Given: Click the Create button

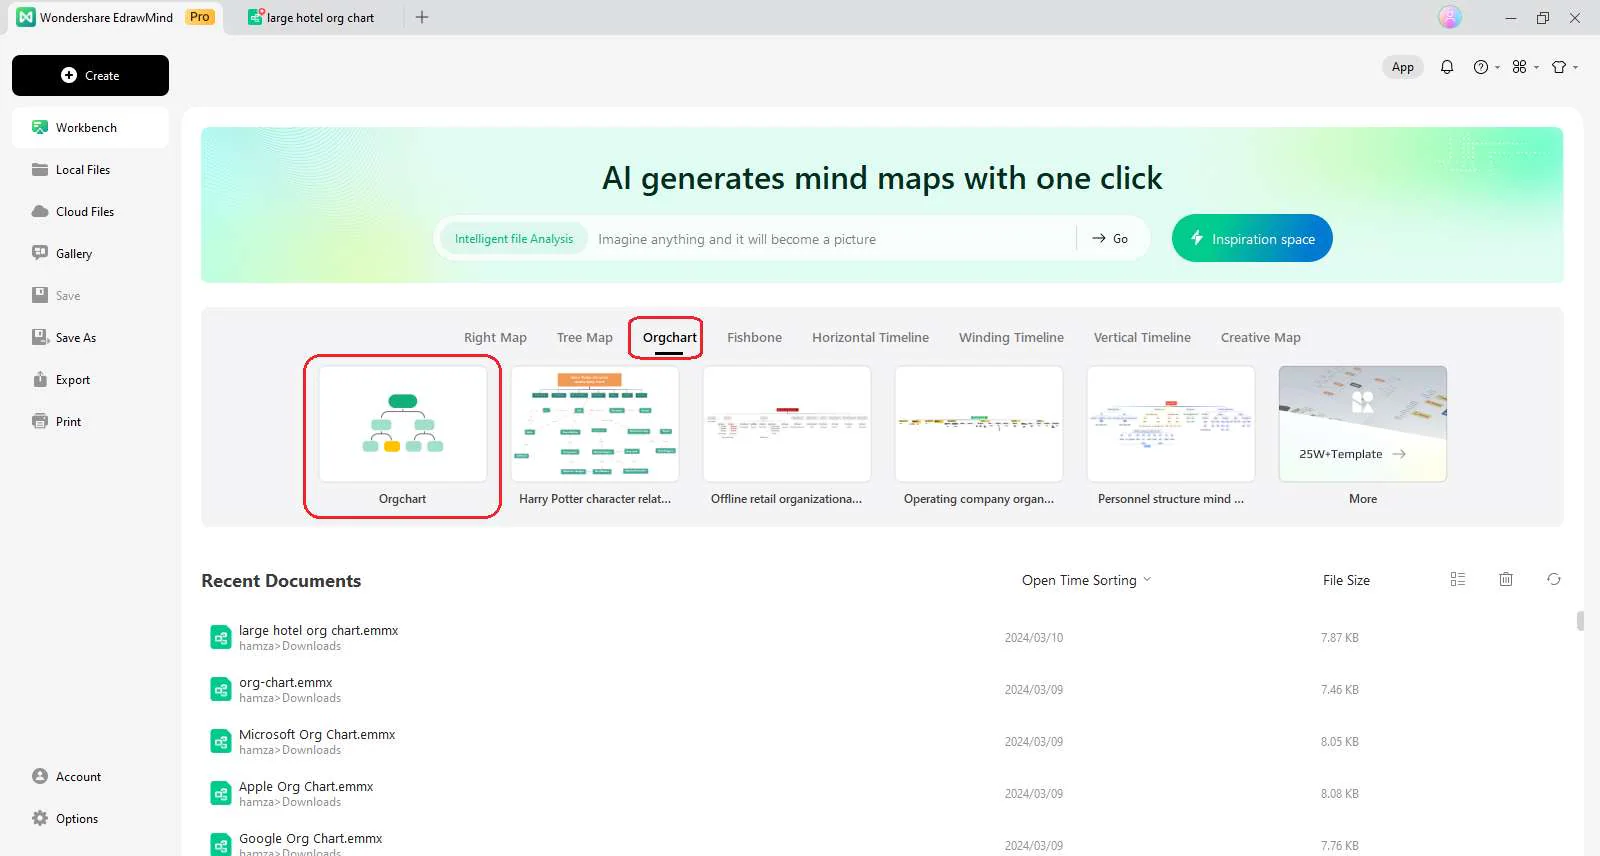Looking at the screenshot, I should (90, 75).
